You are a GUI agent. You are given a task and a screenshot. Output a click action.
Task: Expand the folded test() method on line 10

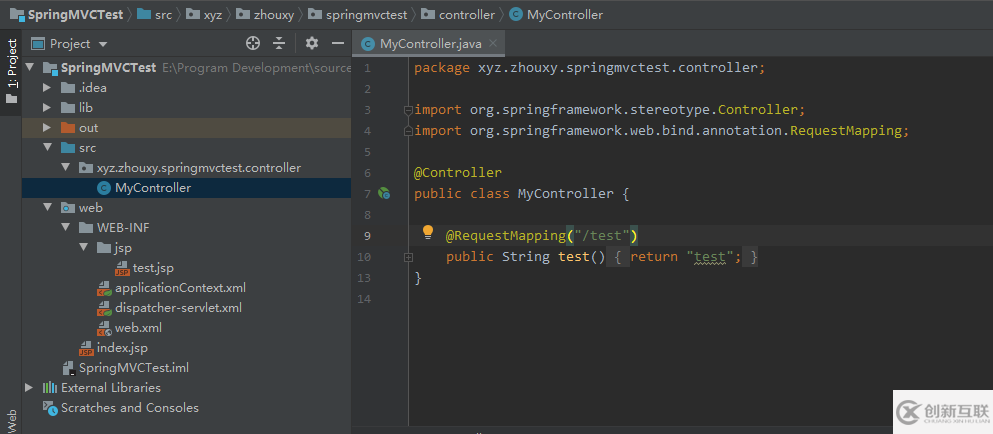(408, 257)
